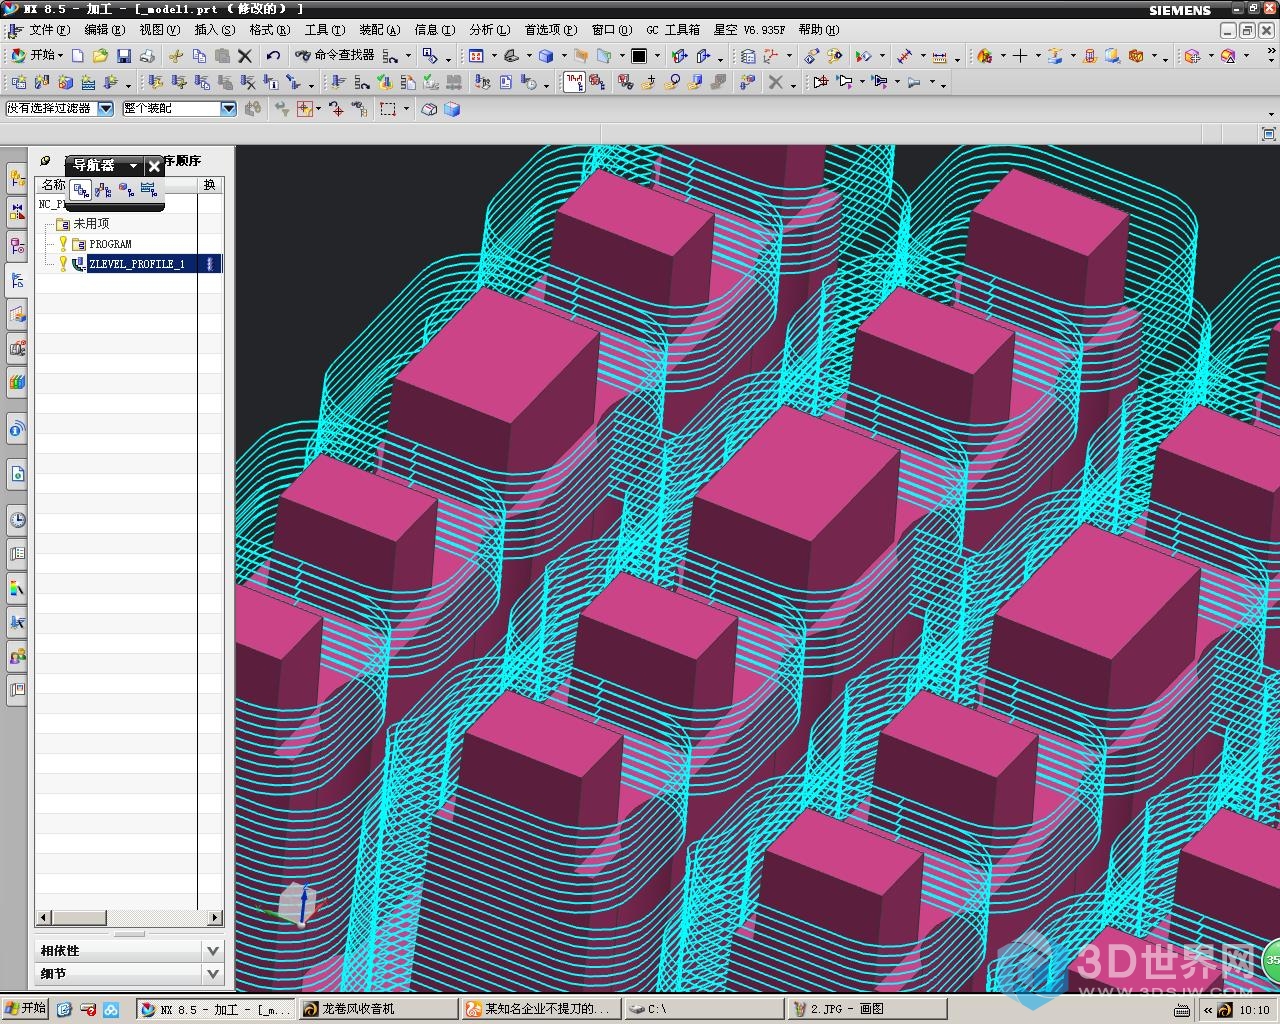The width and height of the screenshot is (1280, 1024).
Task: Click the Create Program icon
Action: tap(19, 83)
